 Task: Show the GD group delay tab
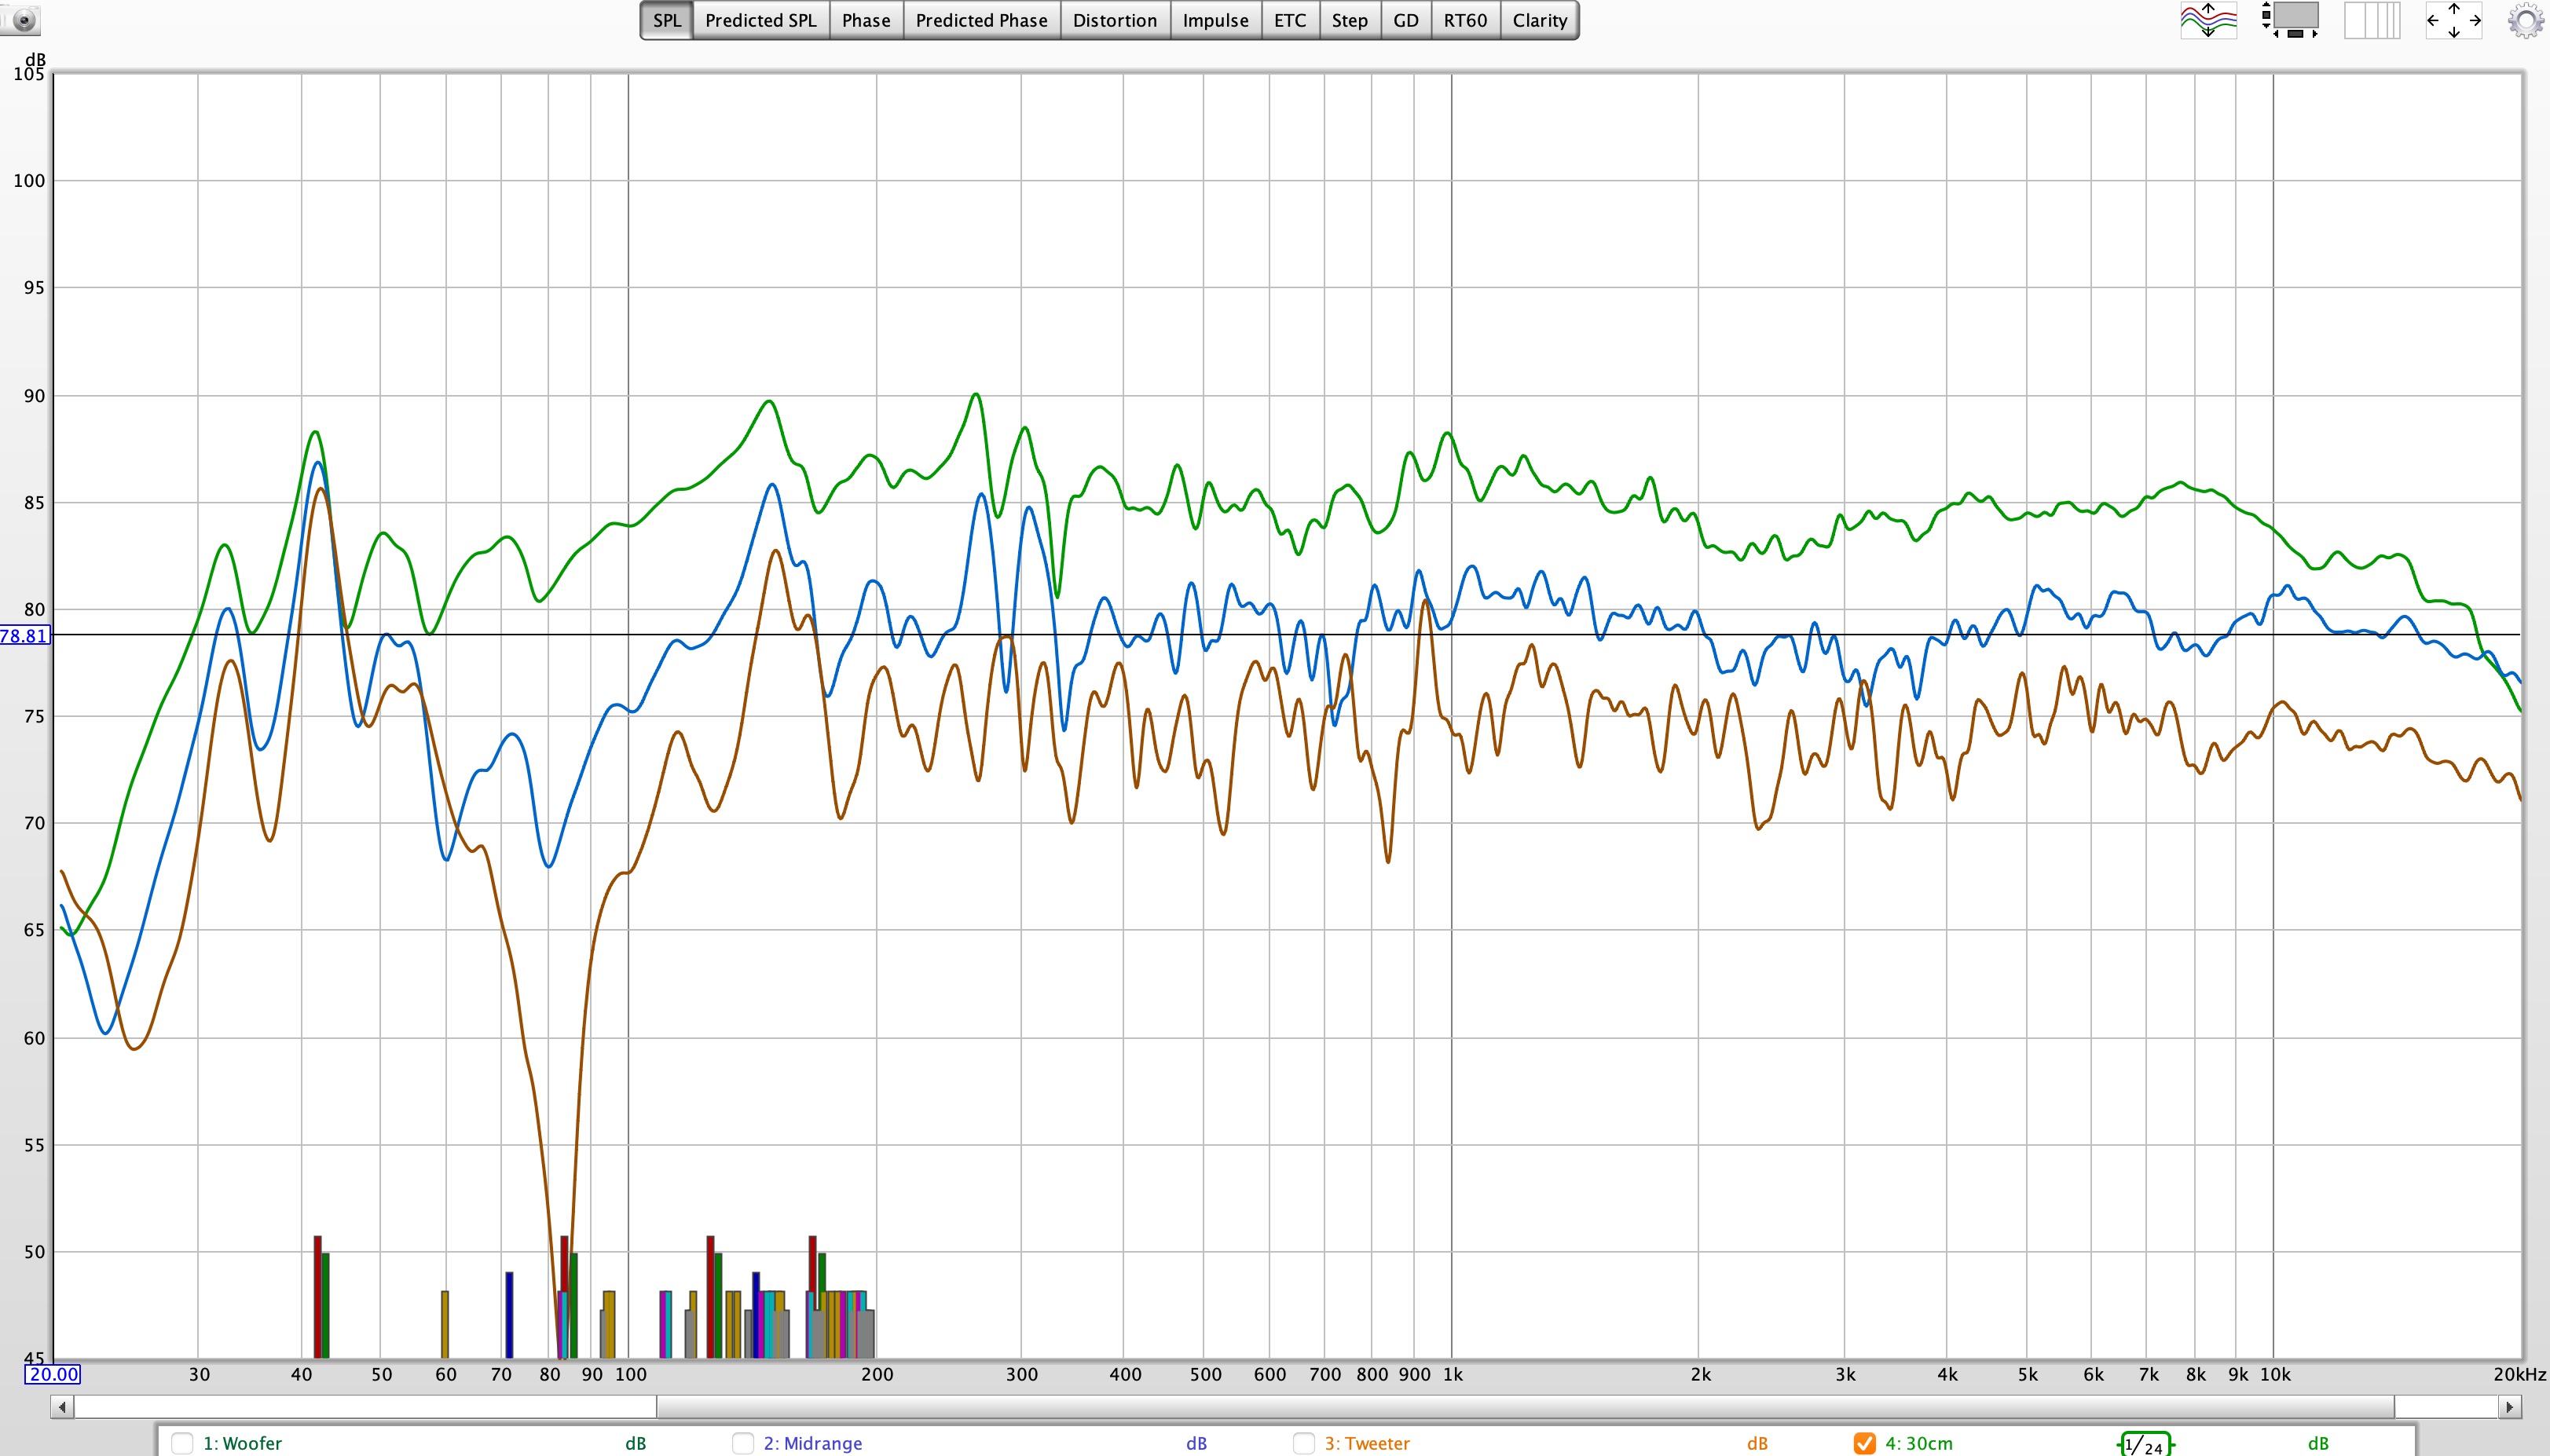(x=1405, y=20)
